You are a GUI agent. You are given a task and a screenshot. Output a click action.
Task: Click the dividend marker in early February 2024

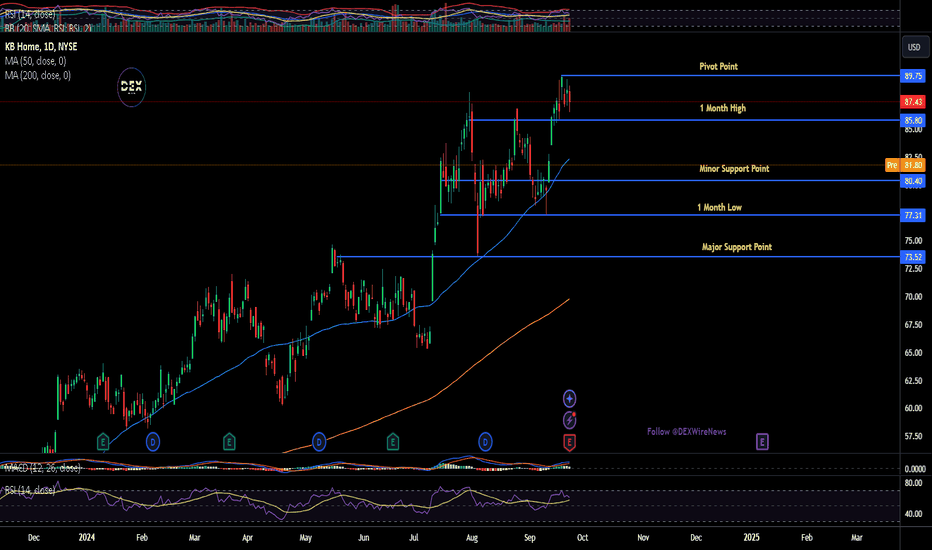point(153,442)
